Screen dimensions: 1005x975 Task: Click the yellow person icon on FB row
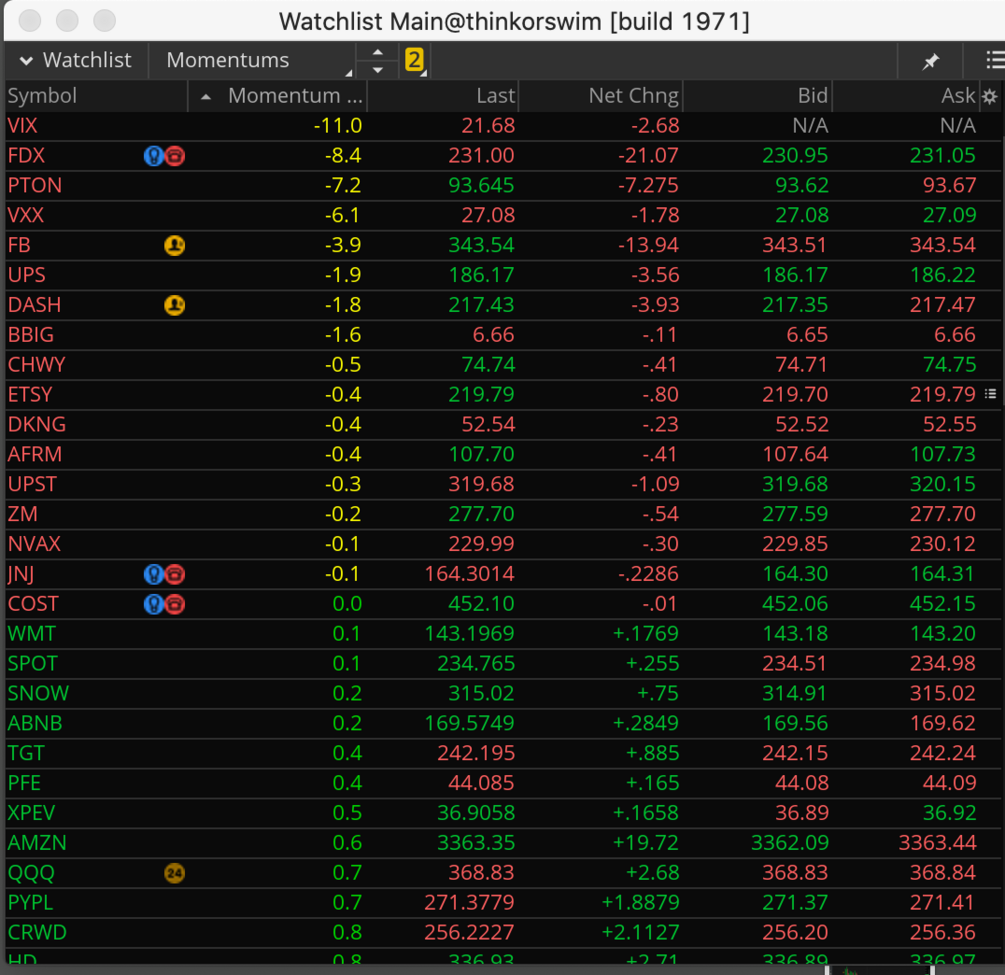(174, 246)
